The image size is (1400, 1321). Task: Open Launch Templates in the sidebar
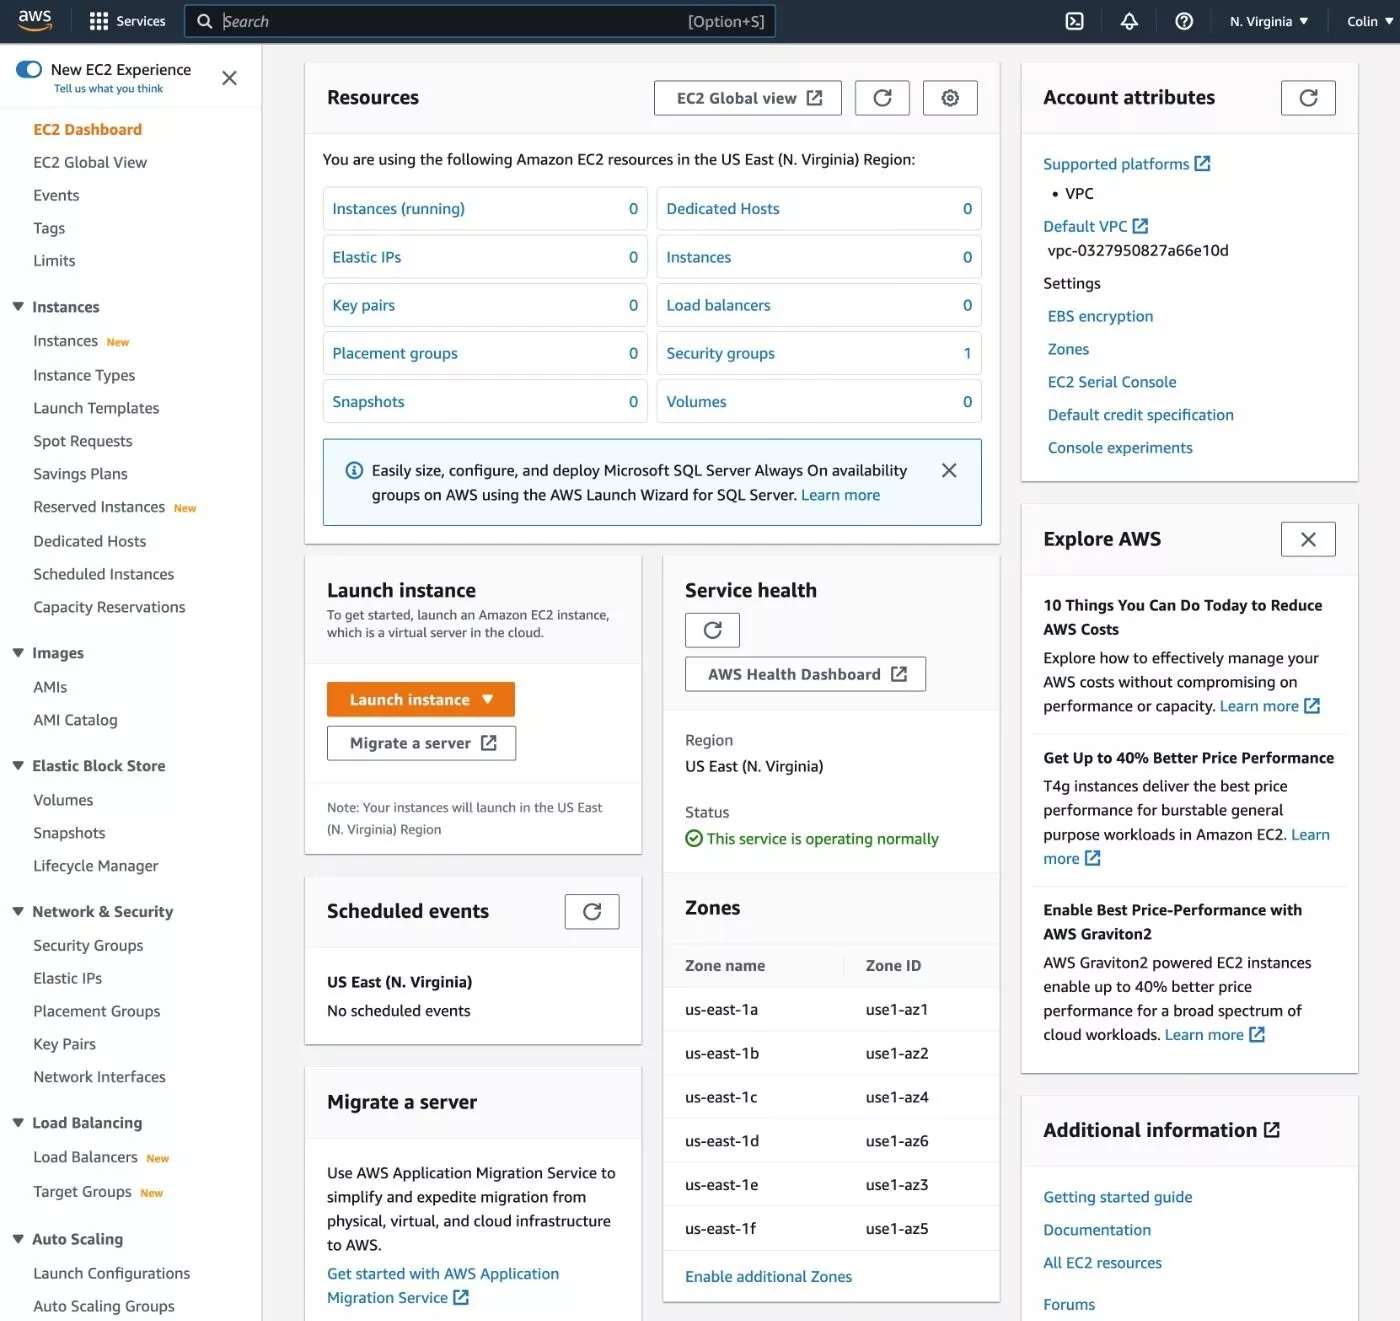[96, 408]
